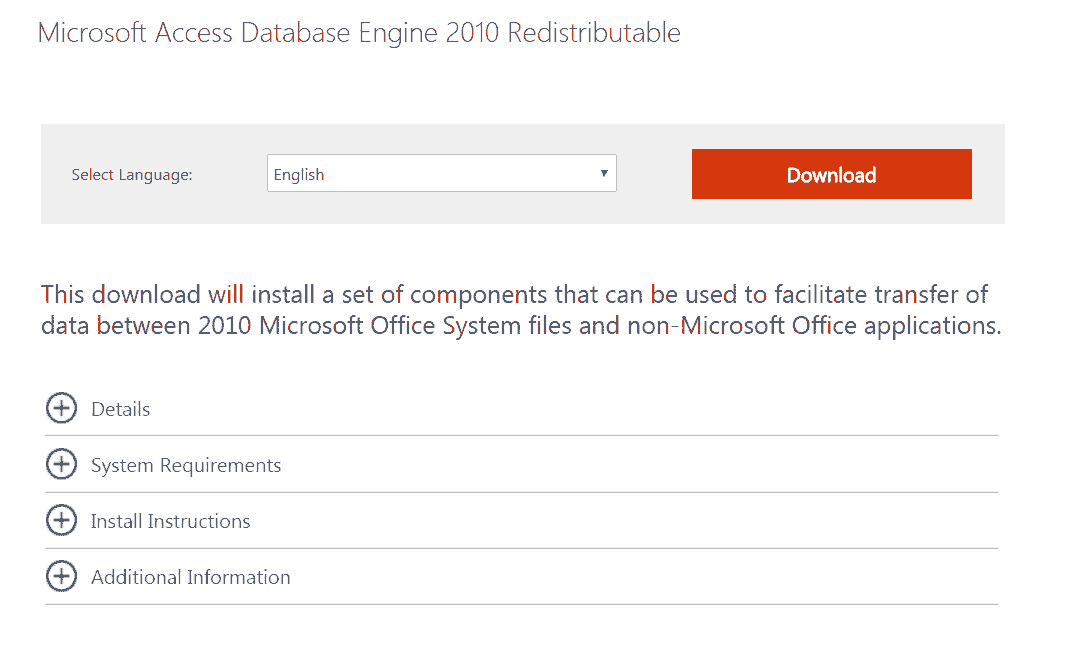Open the Select Language dropdown

[x=441, y=173]
